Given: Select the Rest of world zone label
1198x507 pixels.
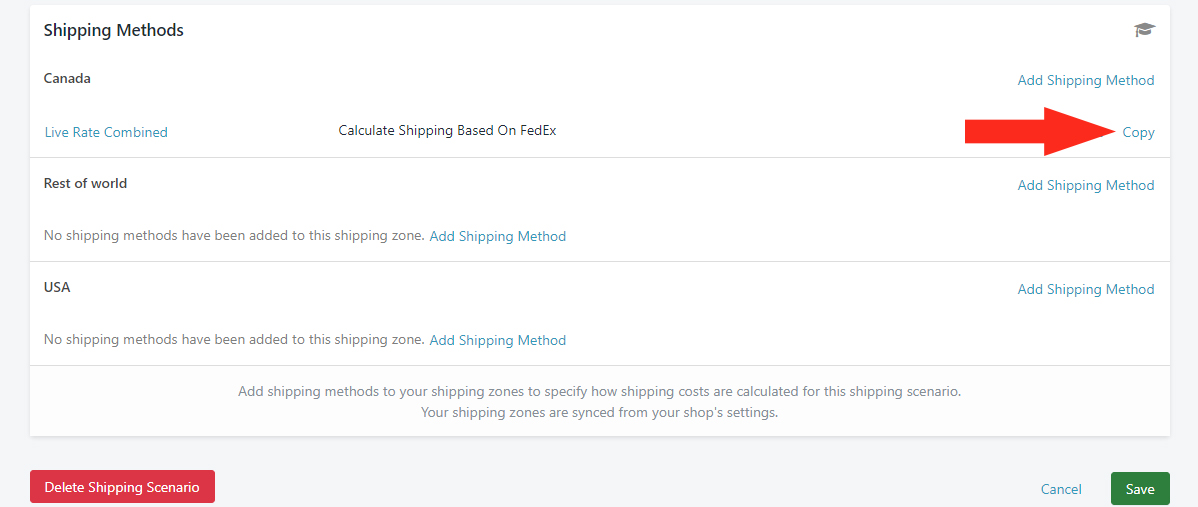Looking at the screenshot, I should [x=86, y=183].
